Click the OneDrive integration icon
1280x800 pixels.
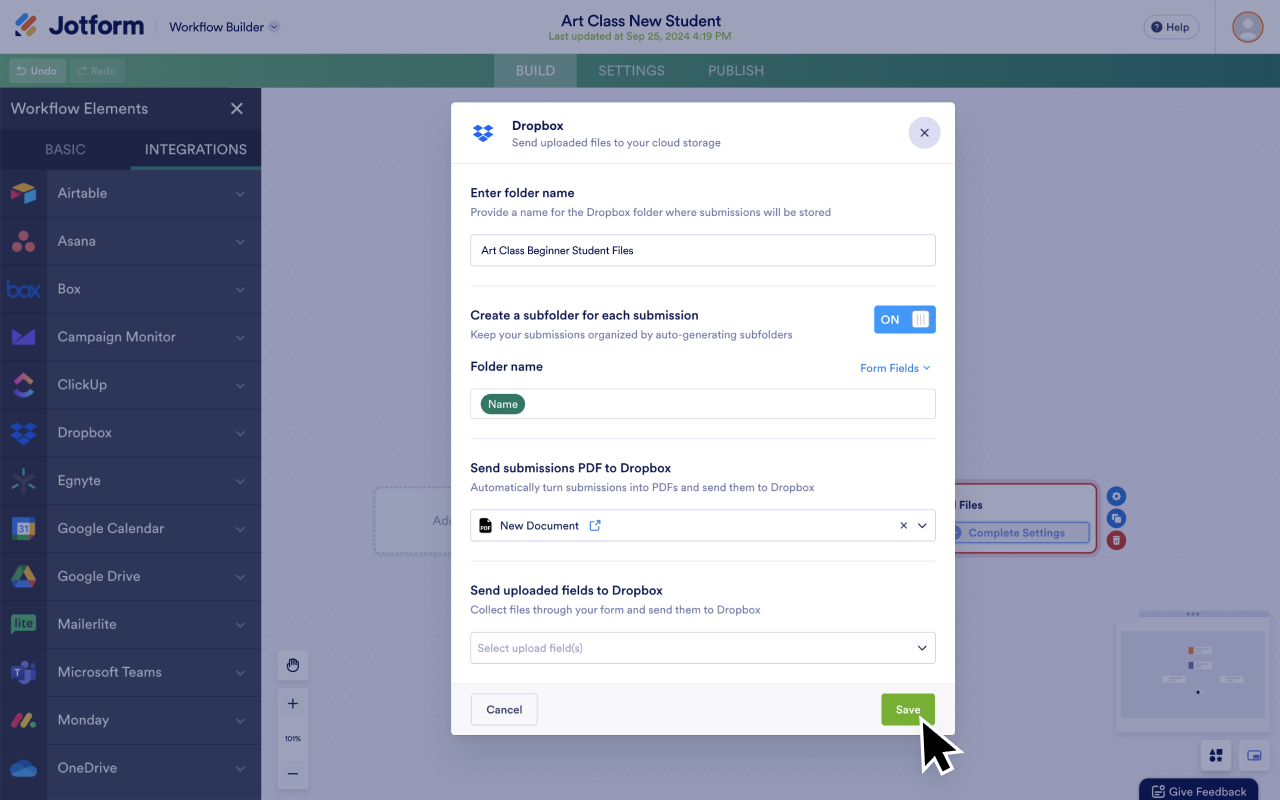[x=23, y=768]
